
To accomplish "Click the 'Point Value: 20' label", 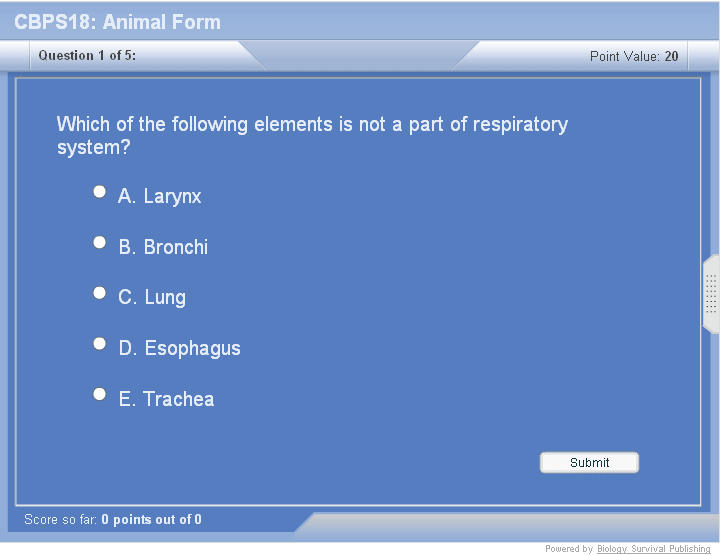I will pyautogui.click(x=634, y=56).
